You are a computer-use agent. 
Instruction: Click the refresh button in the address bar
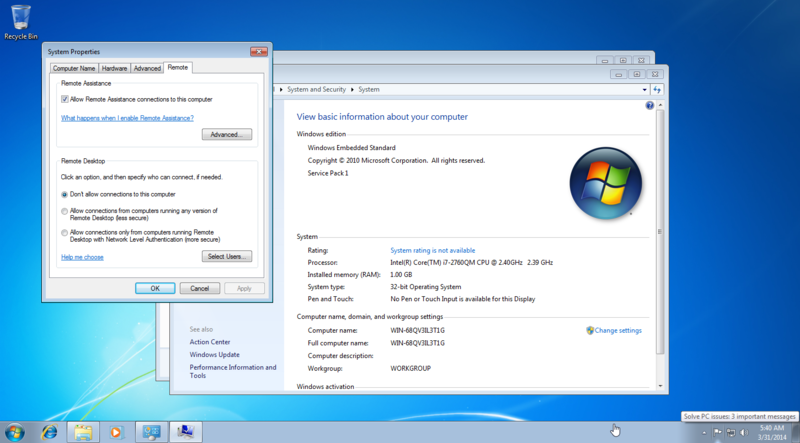coord(657,89)
